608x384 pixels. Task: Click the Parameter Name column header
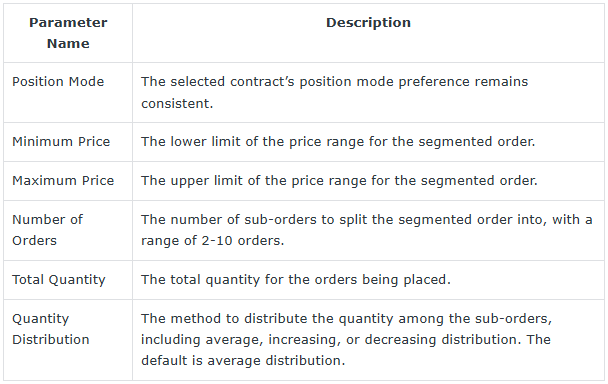tap(68, 33)
